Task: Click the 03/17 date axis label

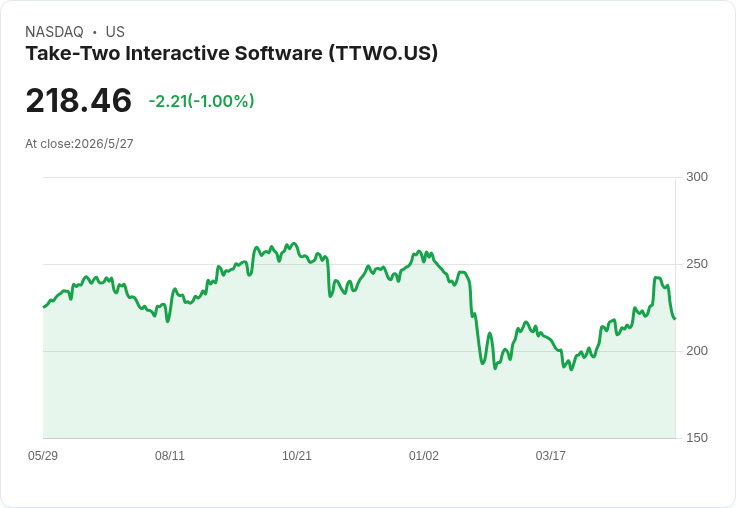Action: (551, 455)
